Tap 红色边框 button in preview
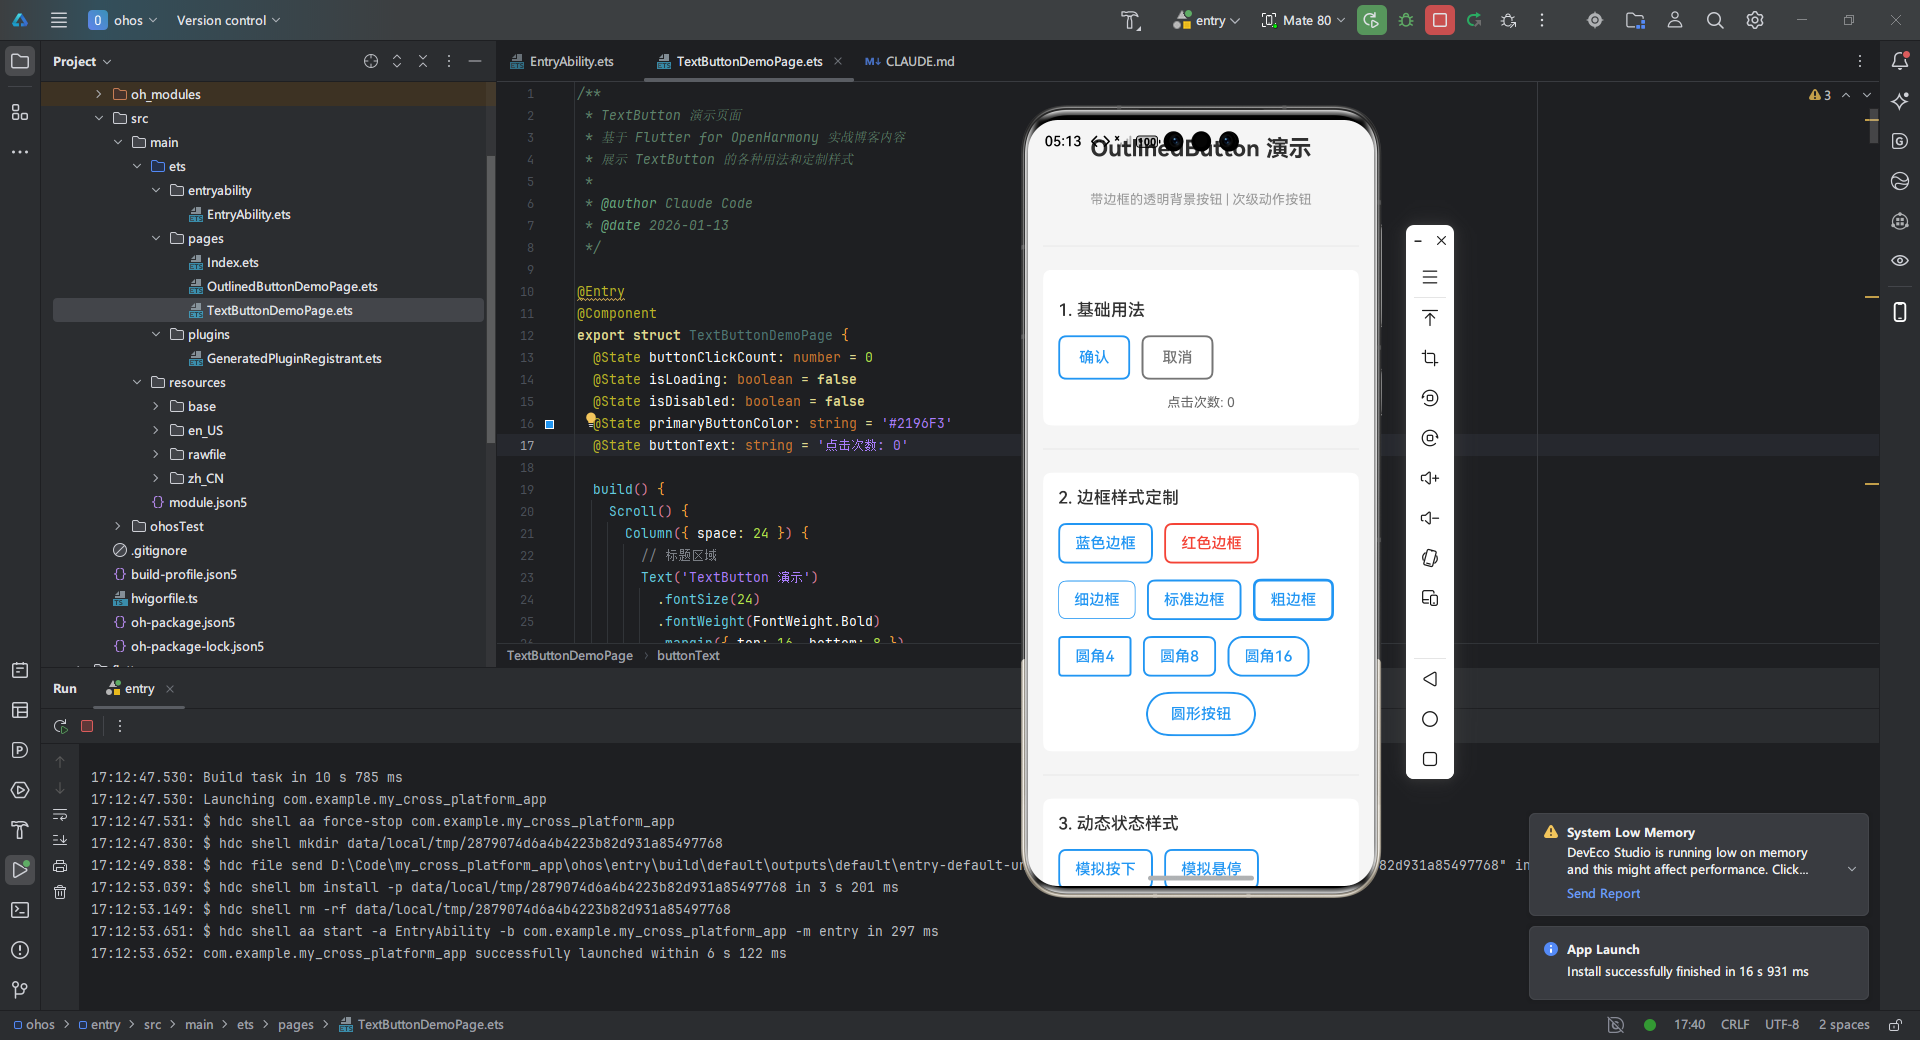Screen dimensions: 1920x1040 click(x=1211, y=543)
